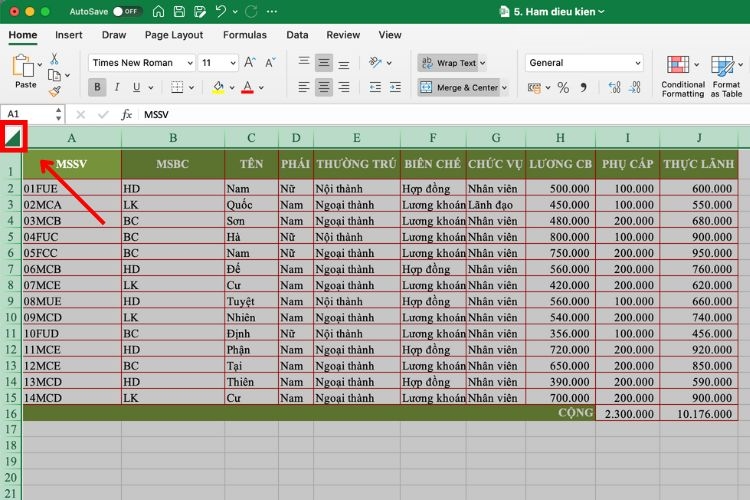Decrease font size with small A
The image size is (750, 500).
click(270, 63)
